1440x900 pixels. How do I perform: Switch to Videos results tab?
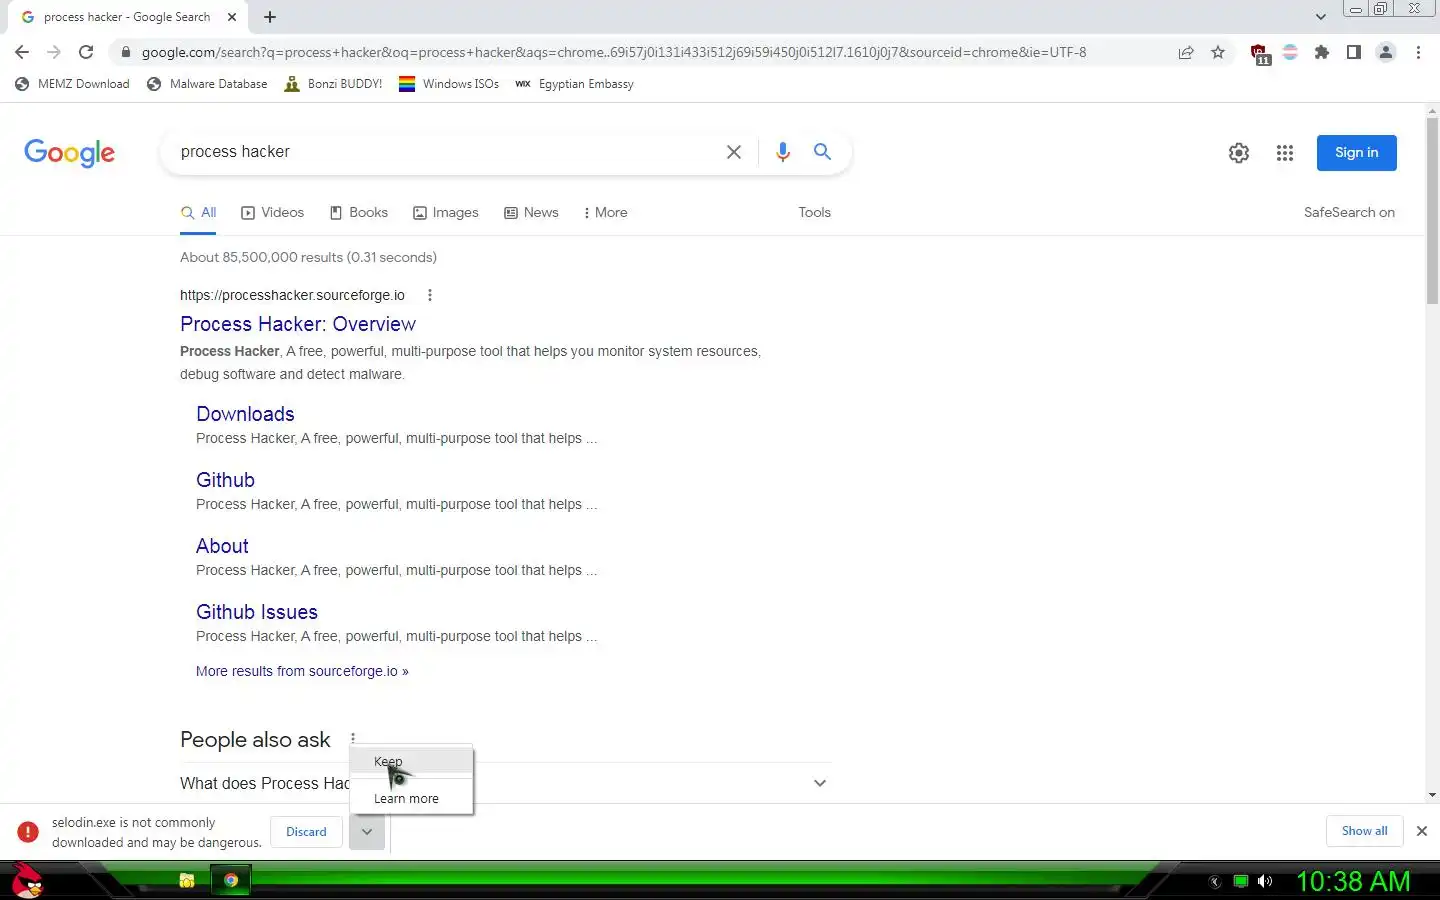[272, 212]
